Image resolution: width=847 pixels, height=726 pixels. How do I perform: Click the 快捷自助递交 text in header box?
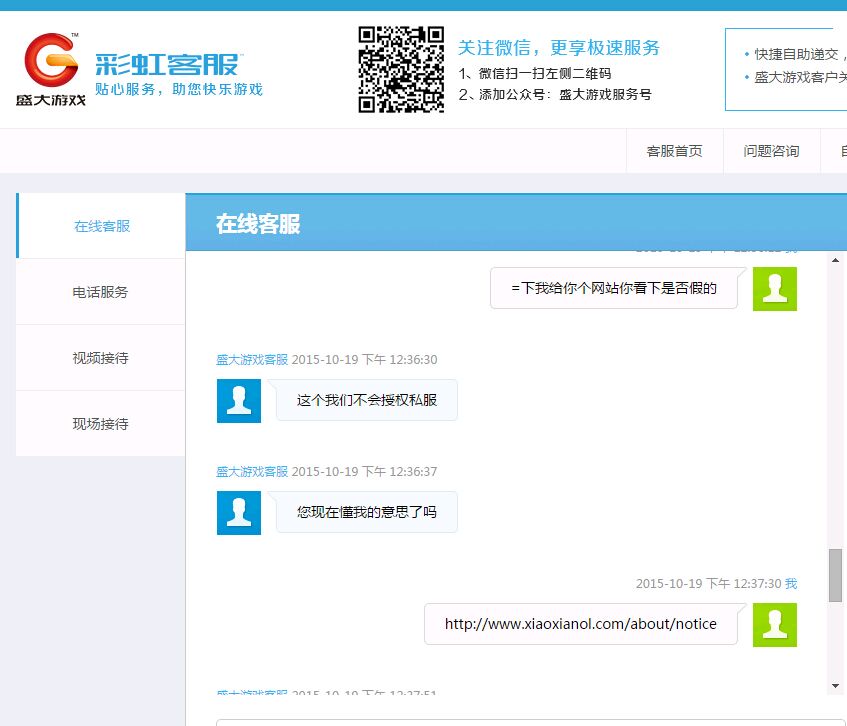point(795,55)
